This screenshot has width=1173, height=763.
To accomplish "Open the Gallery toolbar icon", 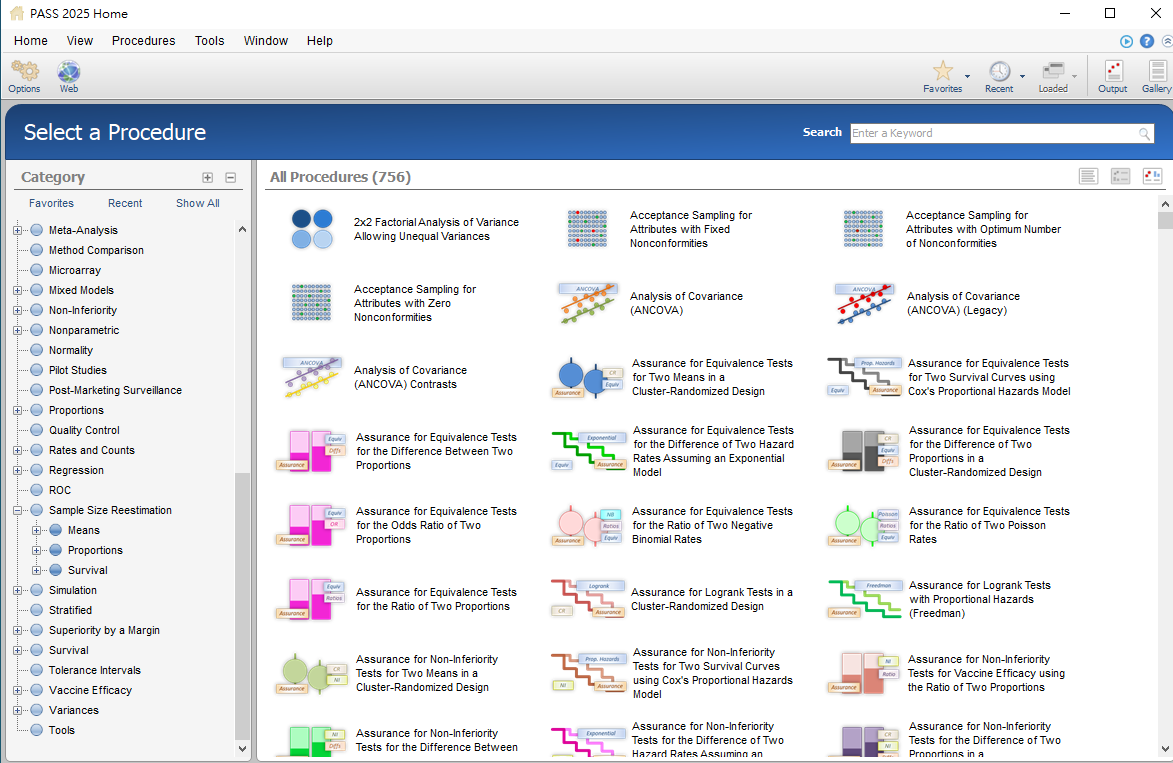I will [x=1157, y=71].
